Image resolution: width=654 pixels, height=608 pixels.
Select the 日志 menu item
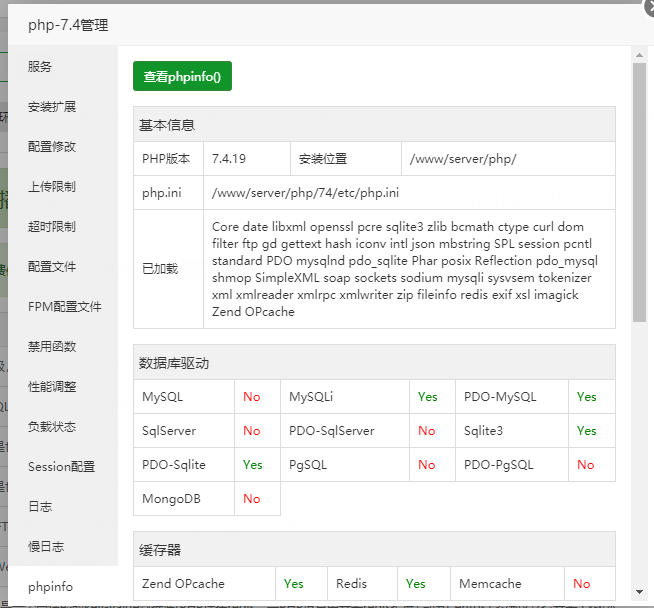coord(40,507)
